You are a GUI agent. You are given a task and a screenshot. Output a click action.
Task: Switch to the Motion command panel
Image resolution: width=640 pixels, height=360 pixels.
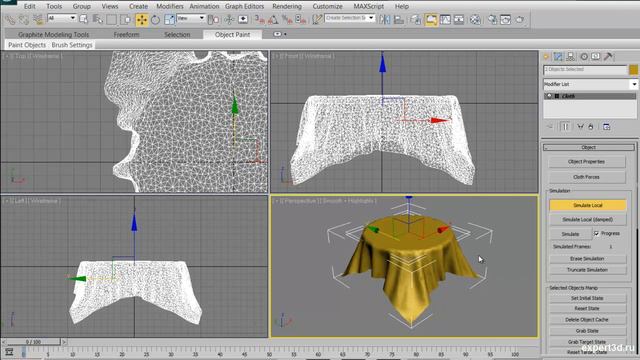584,57
